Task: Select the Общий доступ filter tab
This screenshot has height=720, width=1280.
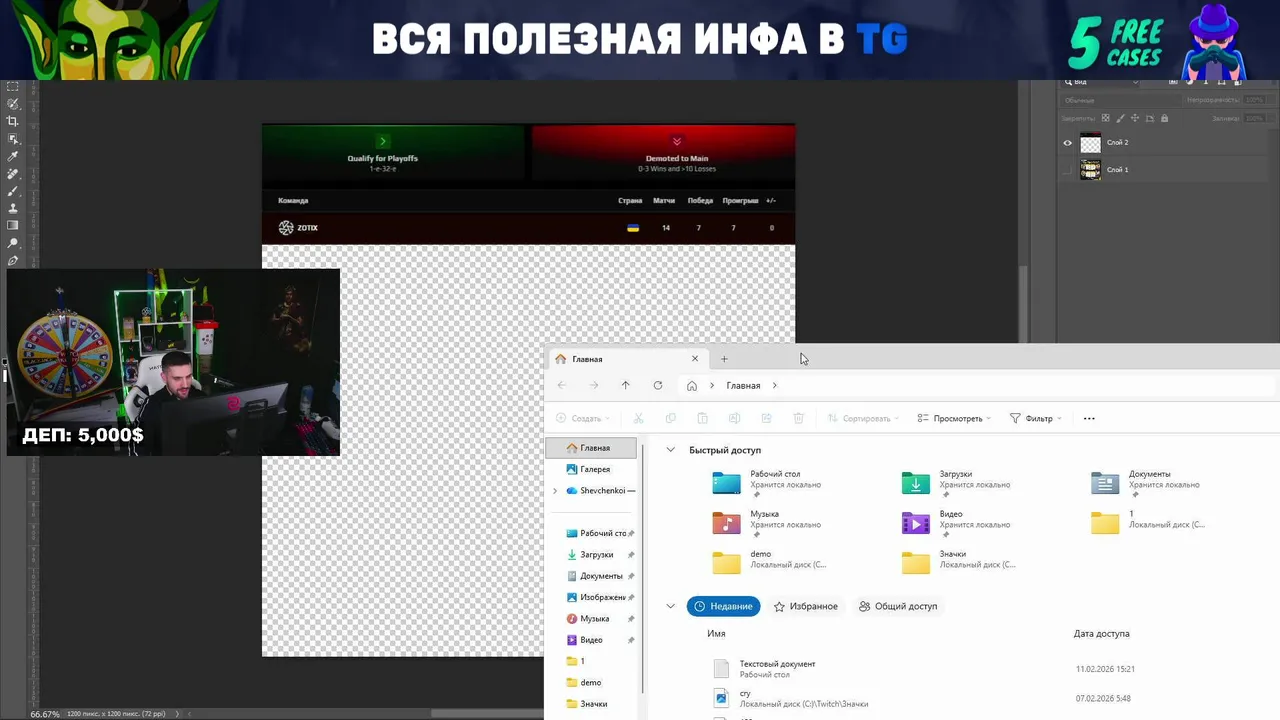Action: click(x=898, y=606)
